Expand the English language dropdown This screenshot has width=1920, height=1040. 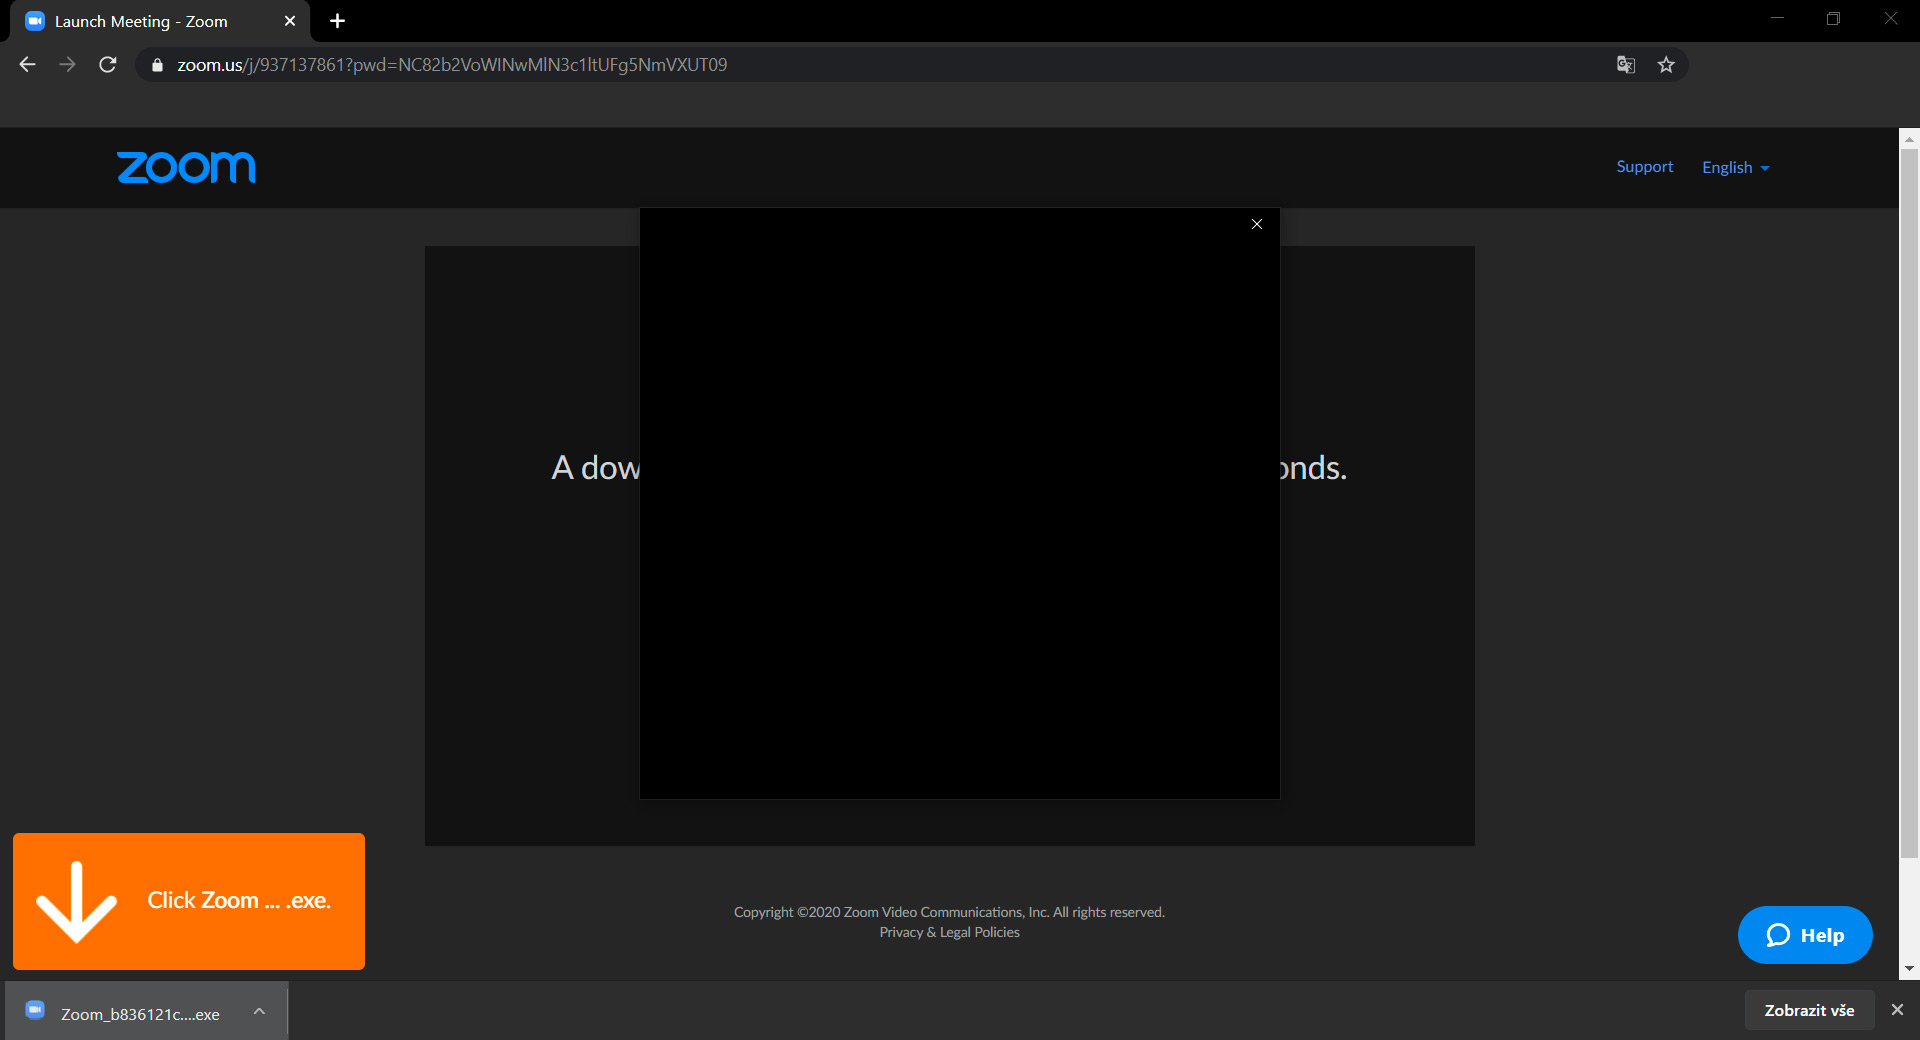coord(1735,168)
